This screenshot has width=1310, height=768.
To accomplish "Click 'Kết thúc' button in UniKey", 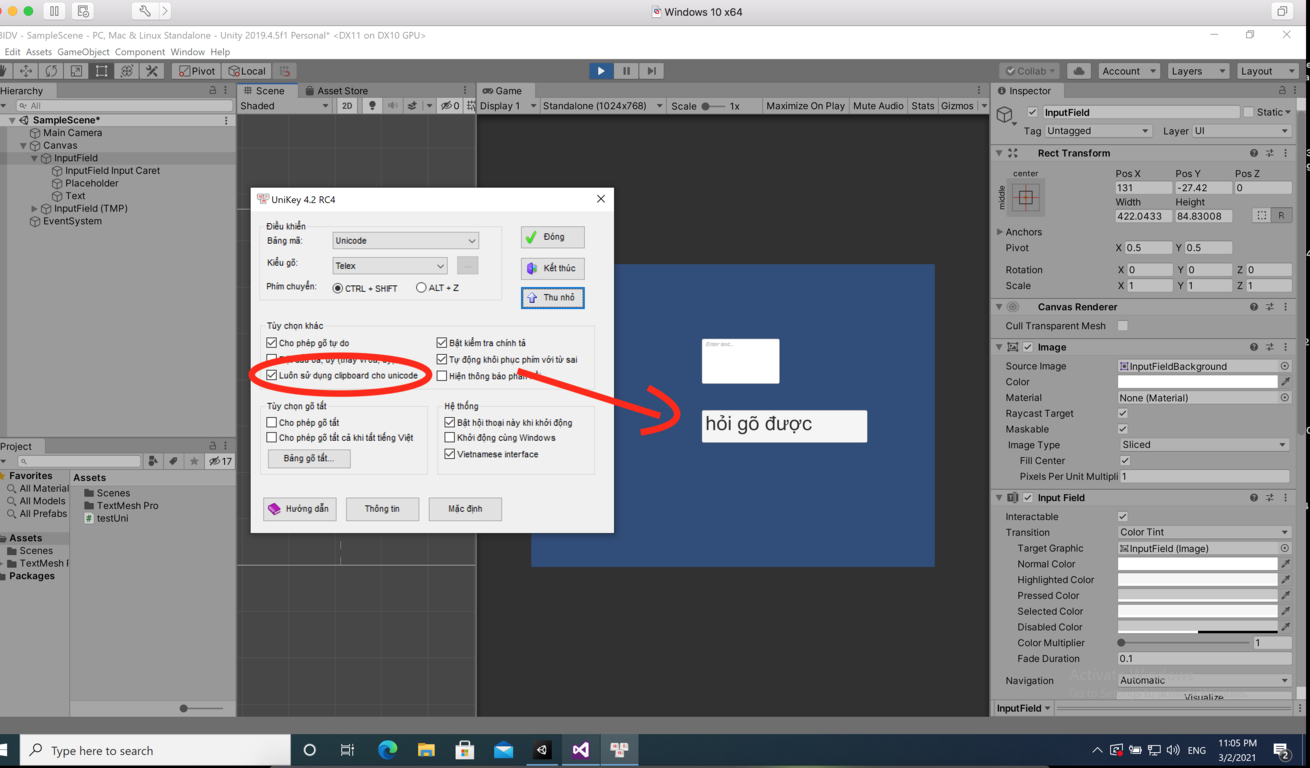I will point(553,268).
